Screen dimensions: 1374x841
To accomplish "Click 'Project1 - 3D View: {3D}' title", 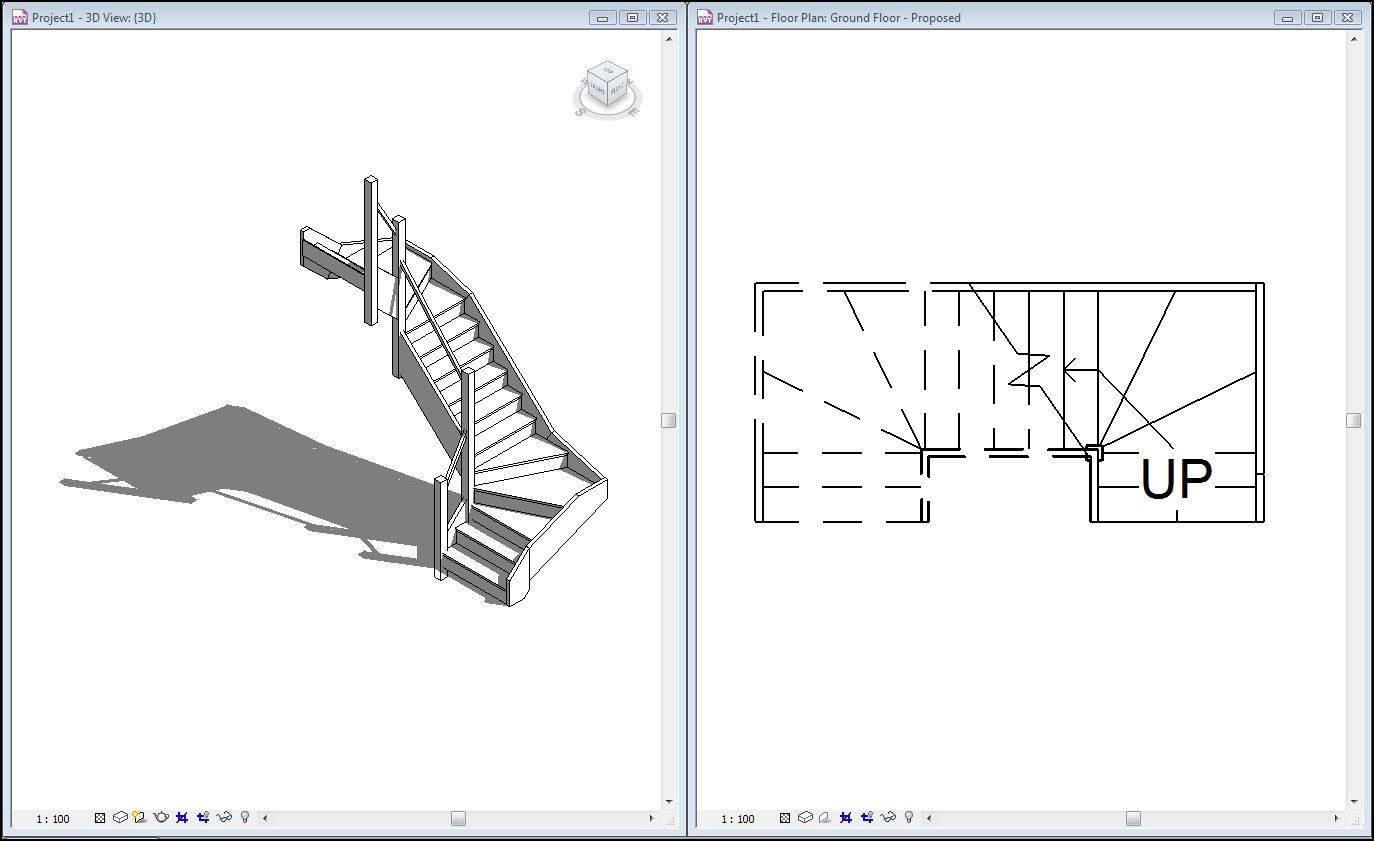I will pos(94,18).
